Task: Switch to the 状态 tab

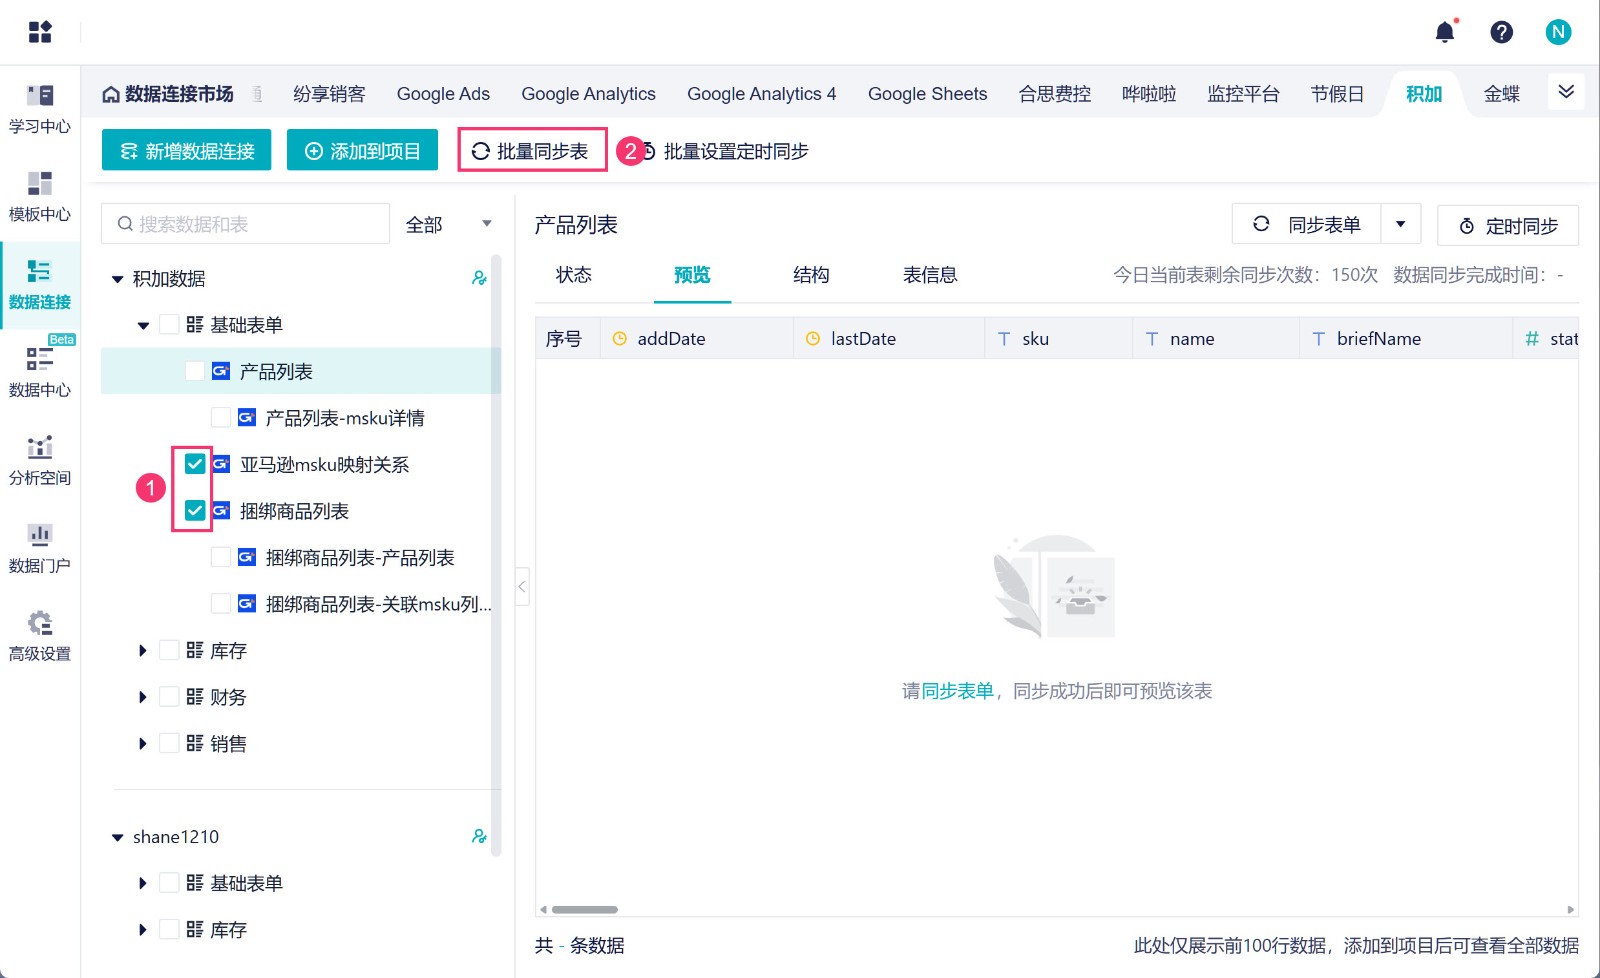Action: (574, 275)
